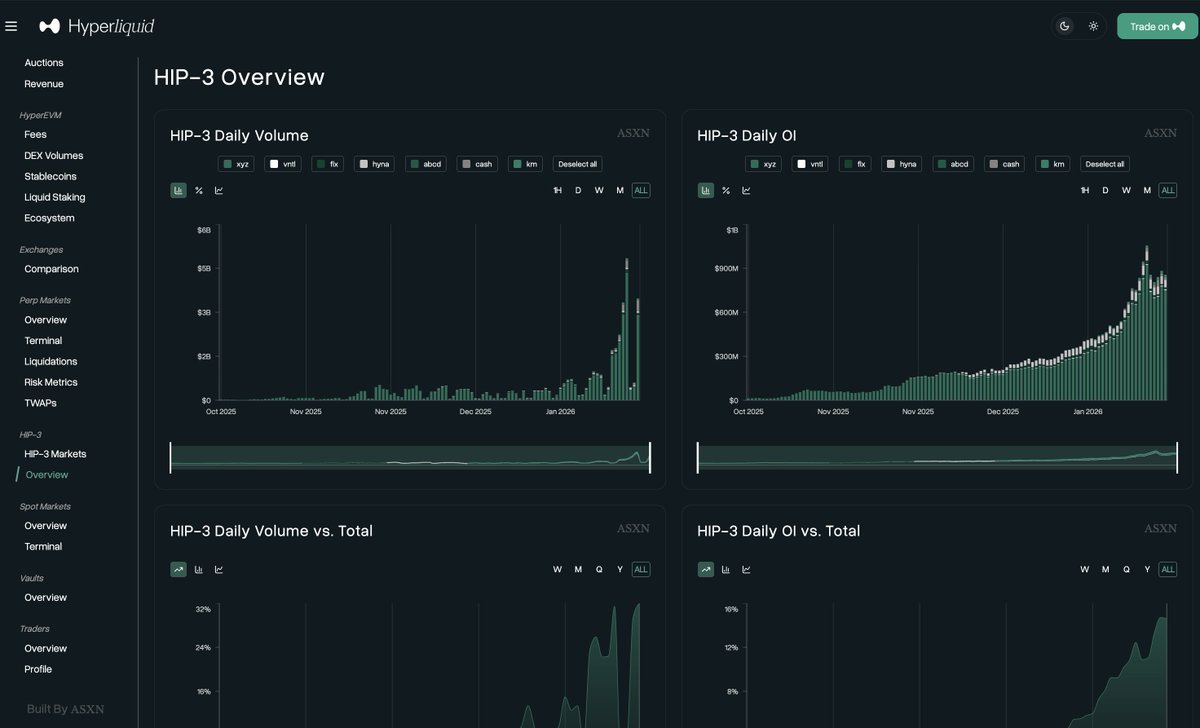Deselect all series in Daily Volume
Screen dimensions: 1200x728
click(577, 164)
